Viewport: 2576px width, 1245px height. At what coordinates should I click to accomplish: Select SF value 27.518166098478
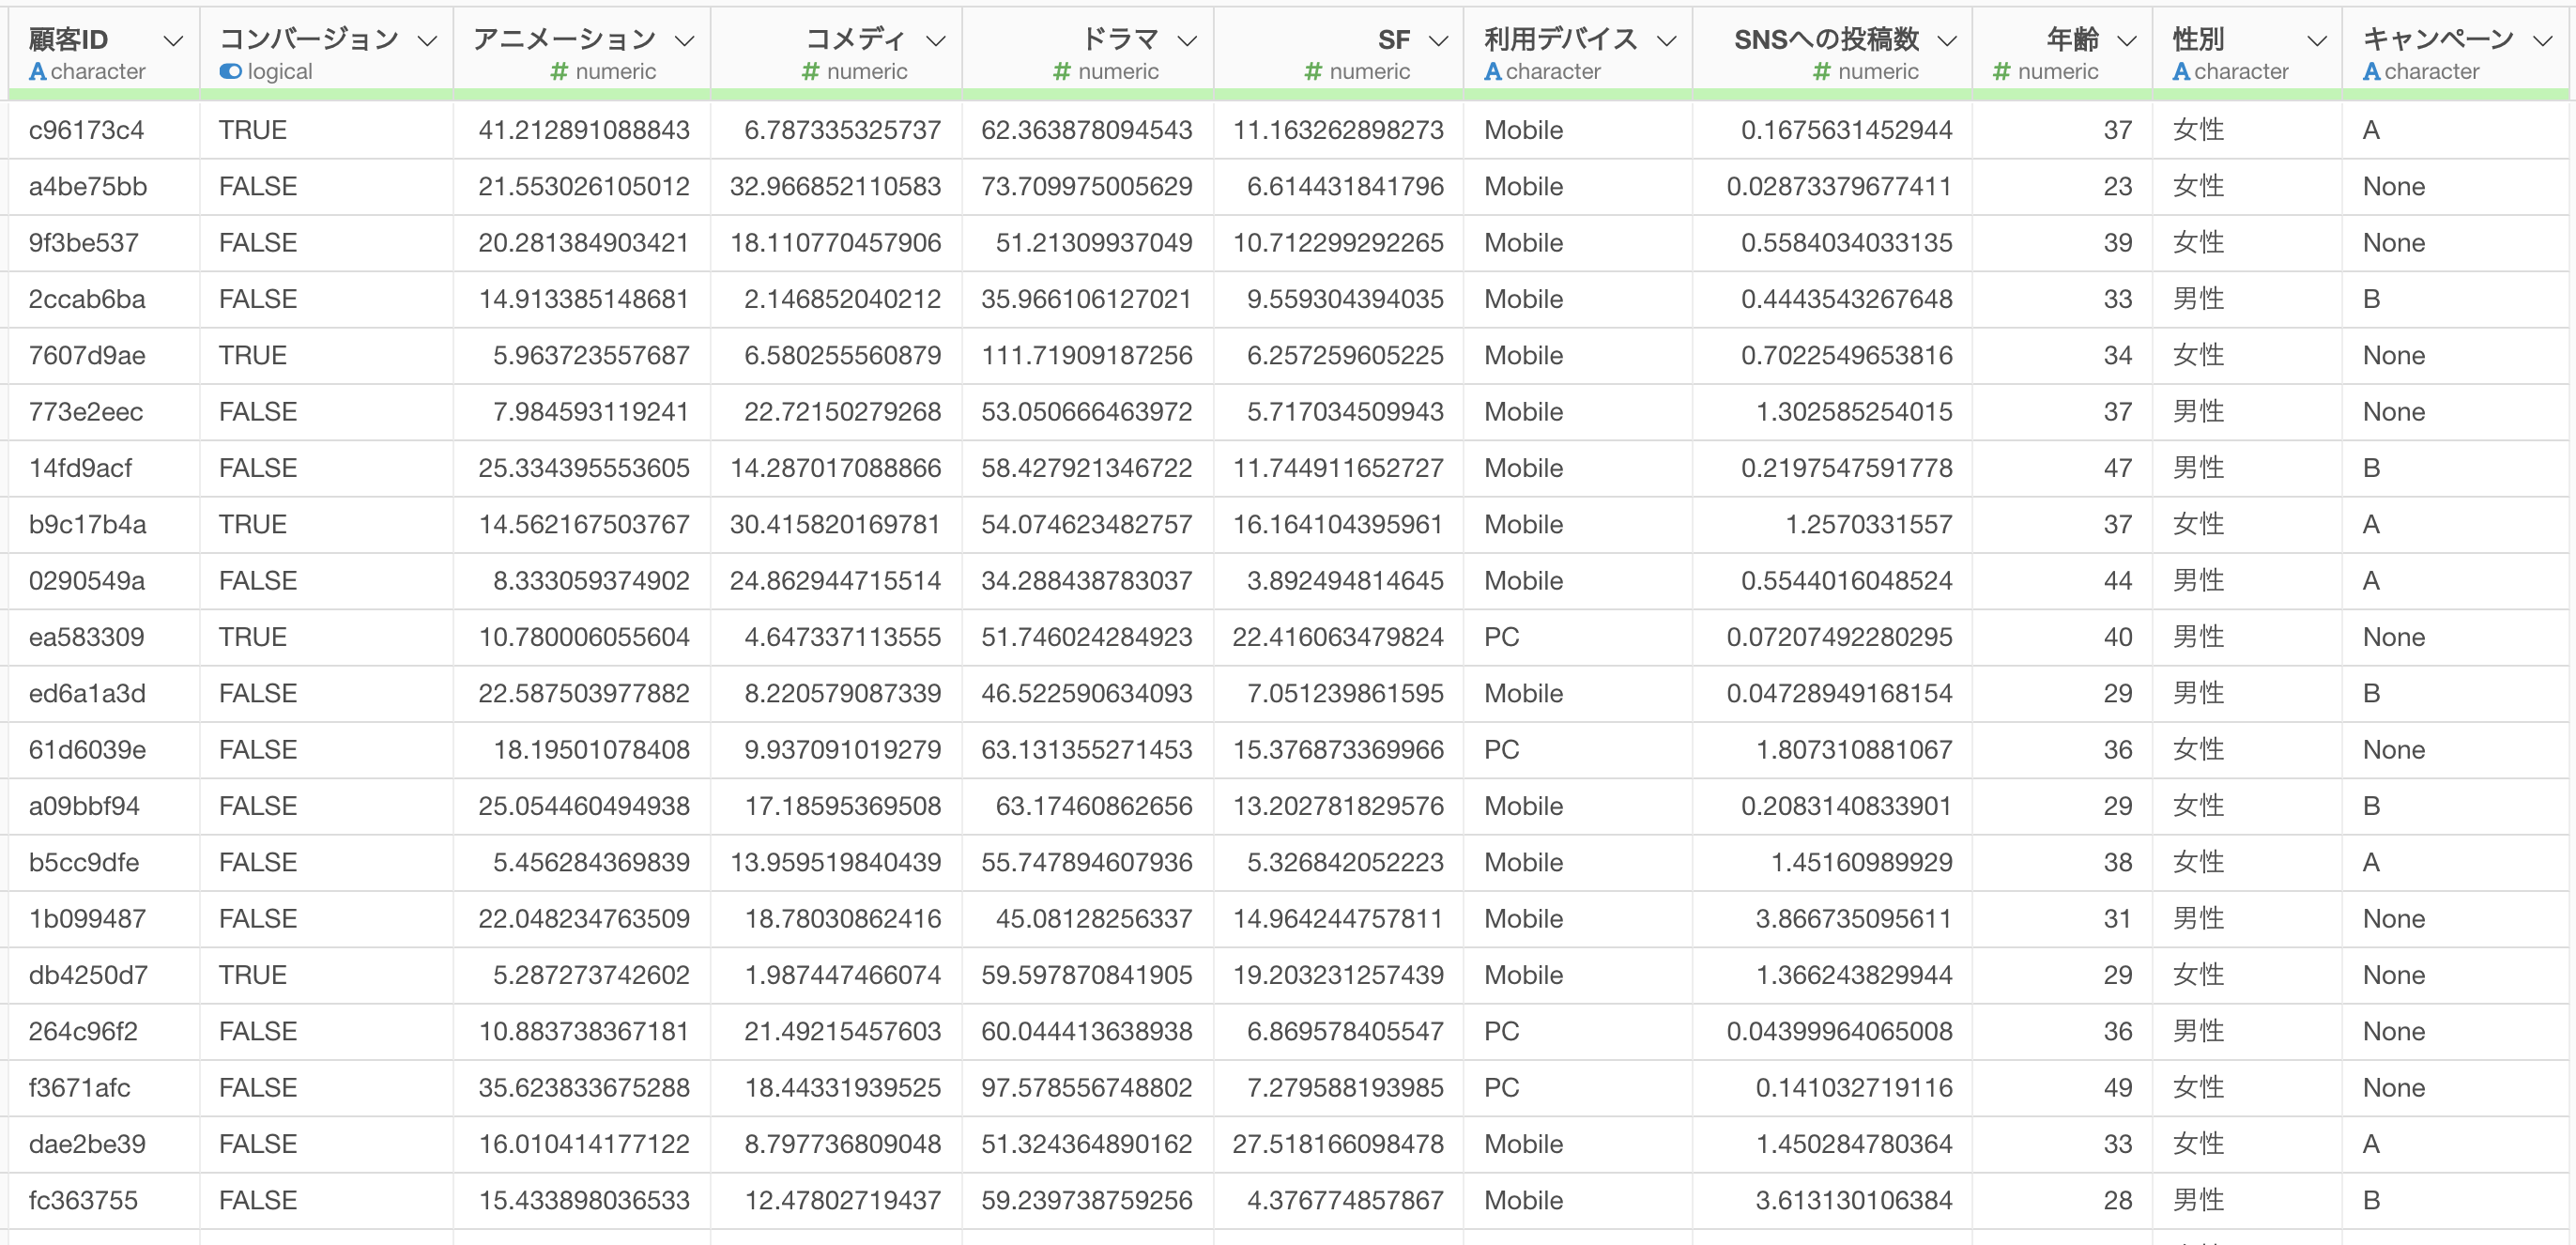coord(1338,1144)
